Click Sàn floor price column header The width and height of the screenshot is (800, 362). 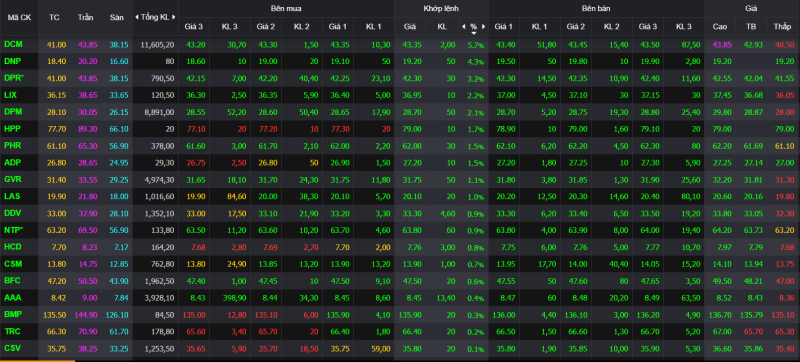click(116, 17)
